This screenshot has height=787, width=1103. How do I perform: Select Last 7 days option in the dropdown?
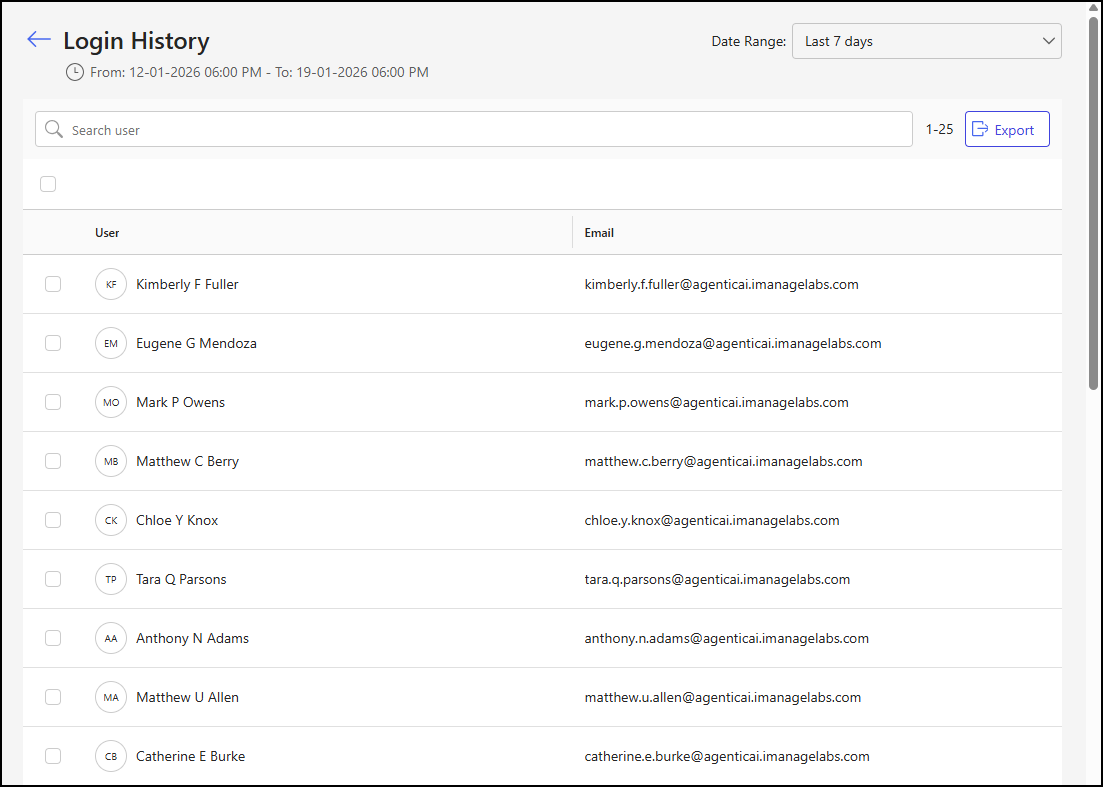pyautogui.click(x=840, y=41)
